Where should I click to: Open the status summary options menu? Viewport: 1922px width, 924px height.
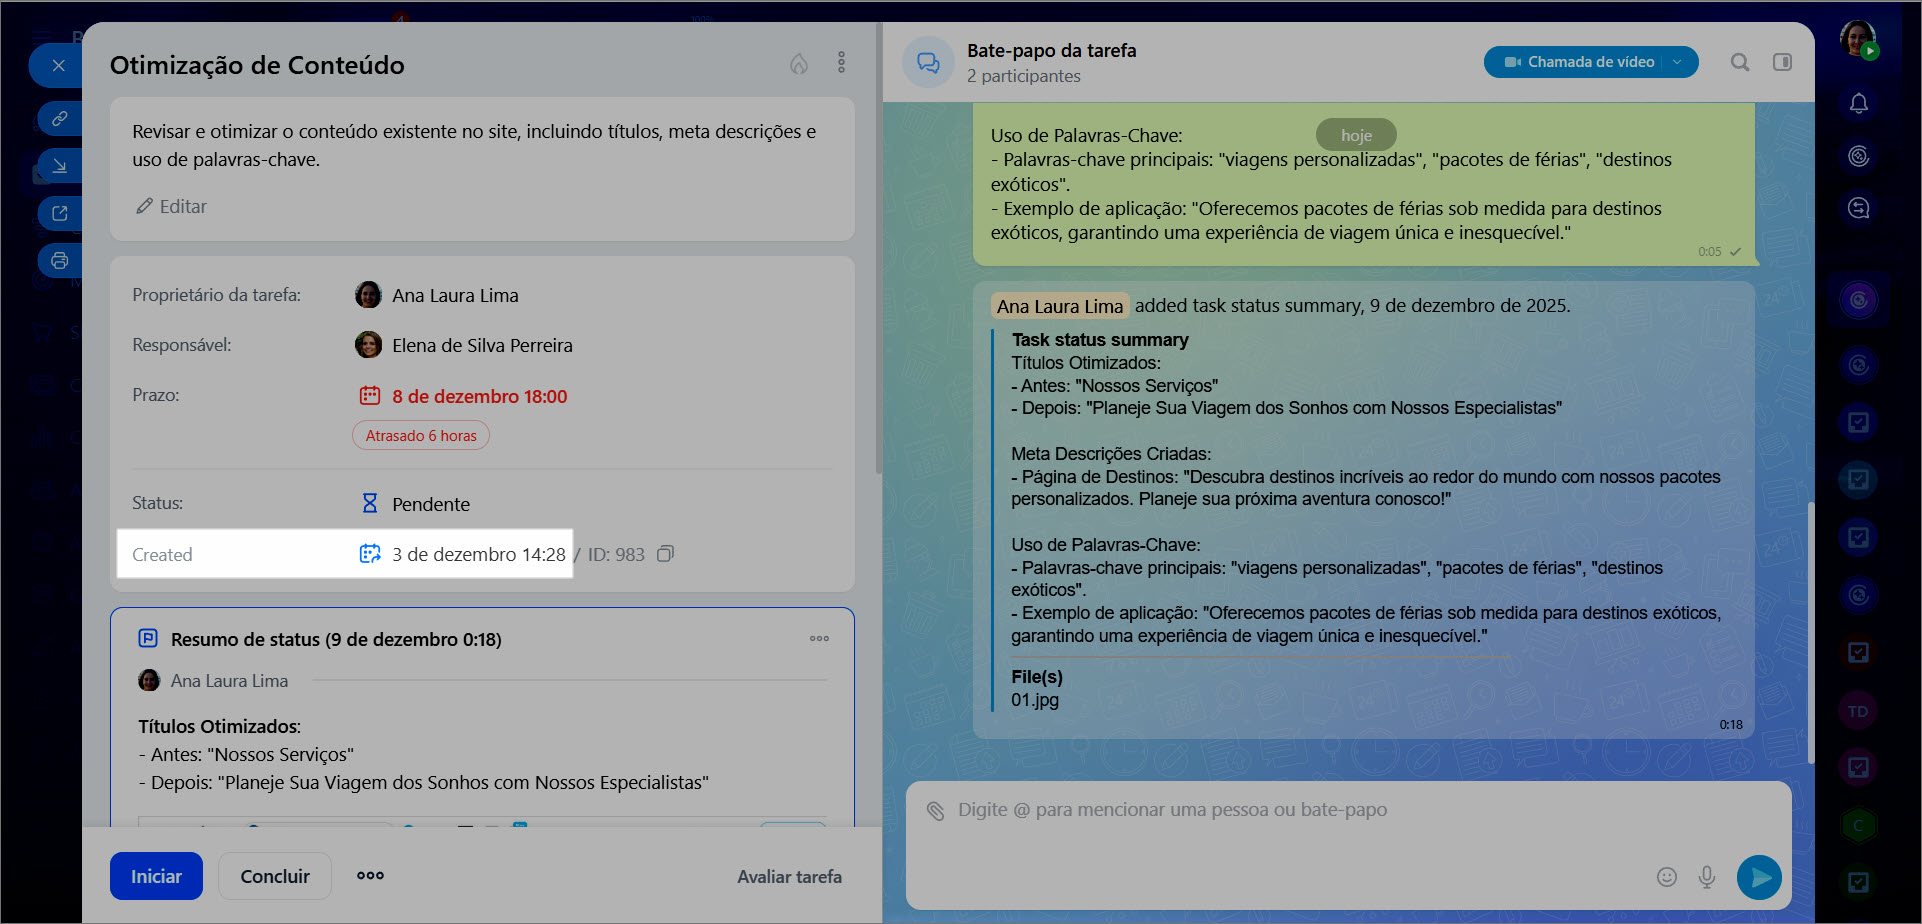pos(819,639)
